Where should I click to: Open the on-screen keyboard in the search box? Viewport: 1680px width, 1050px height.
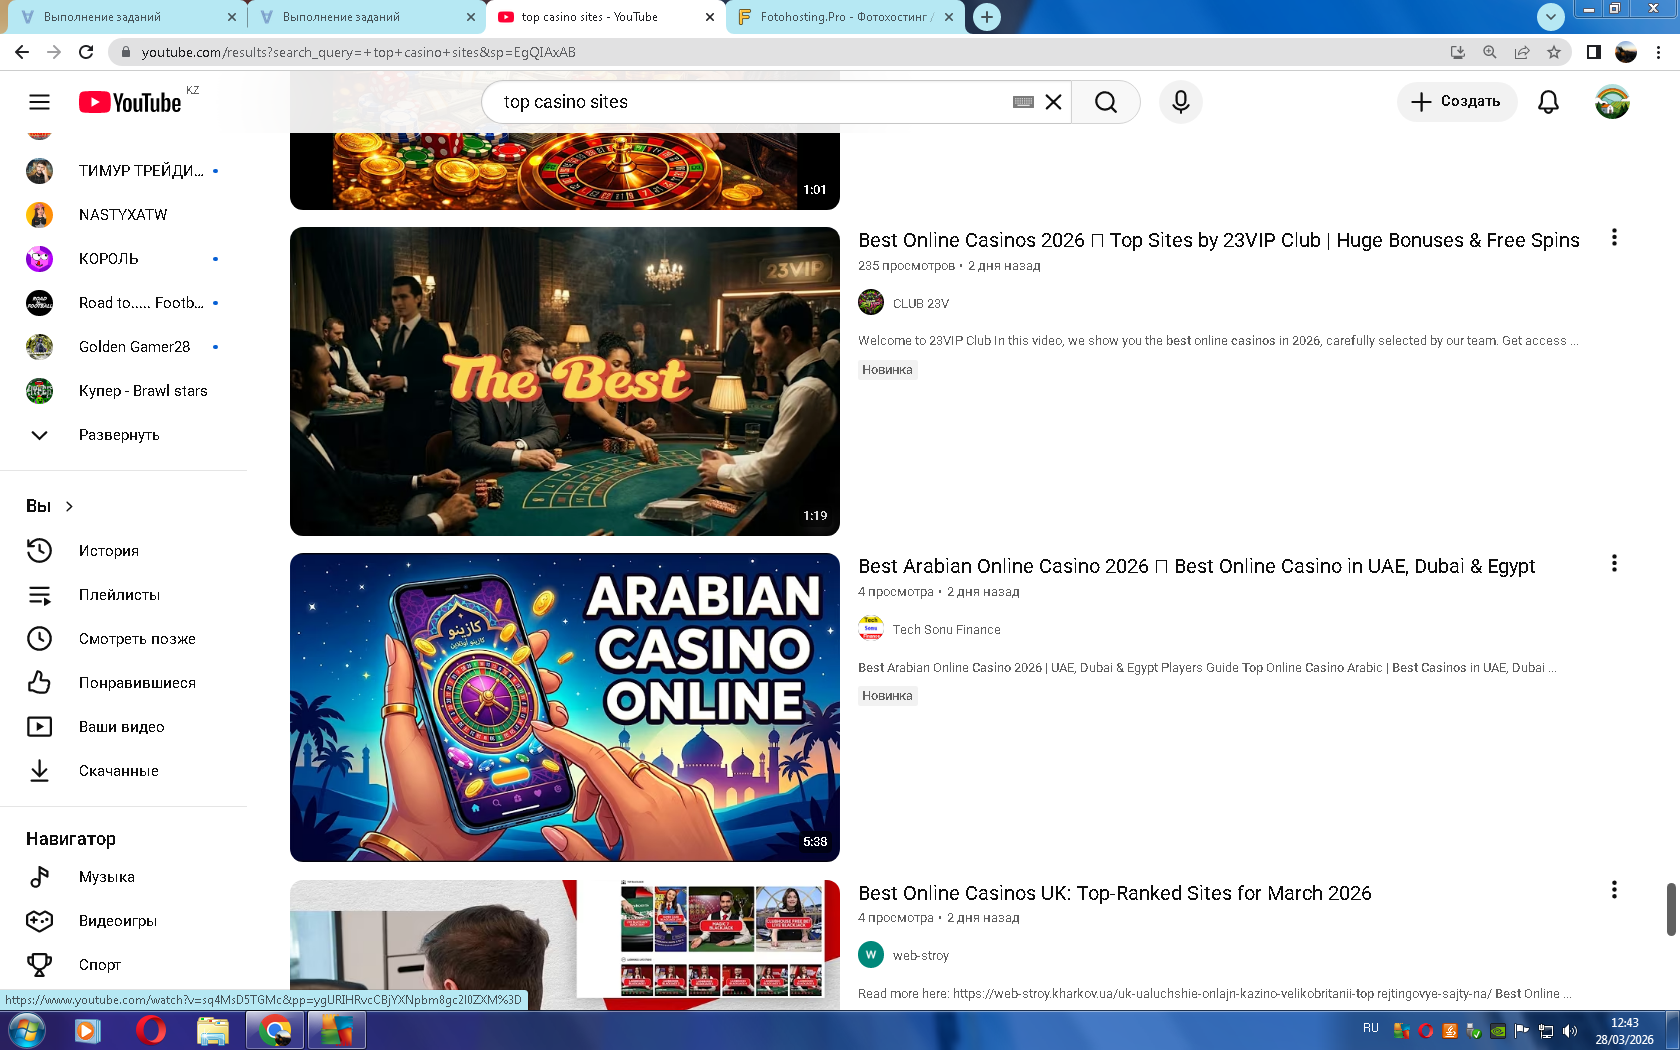pos(1023,102)
